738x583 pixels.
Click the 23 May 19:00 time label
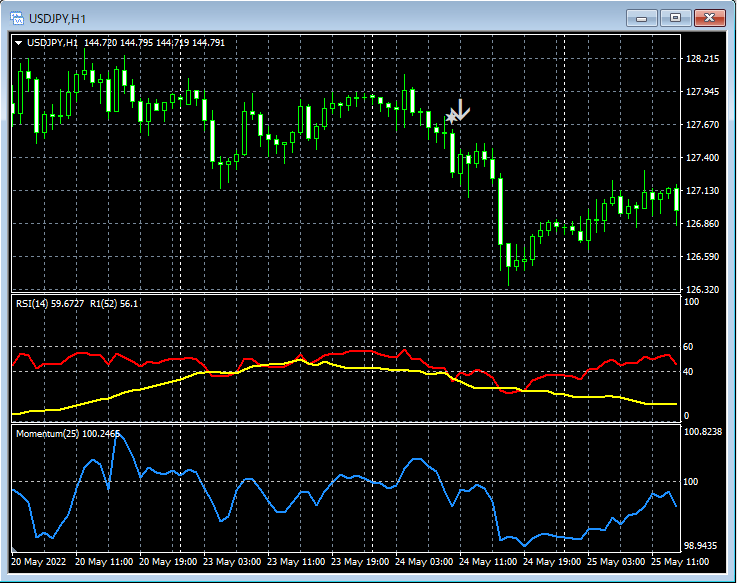click(x=360, y=562)
